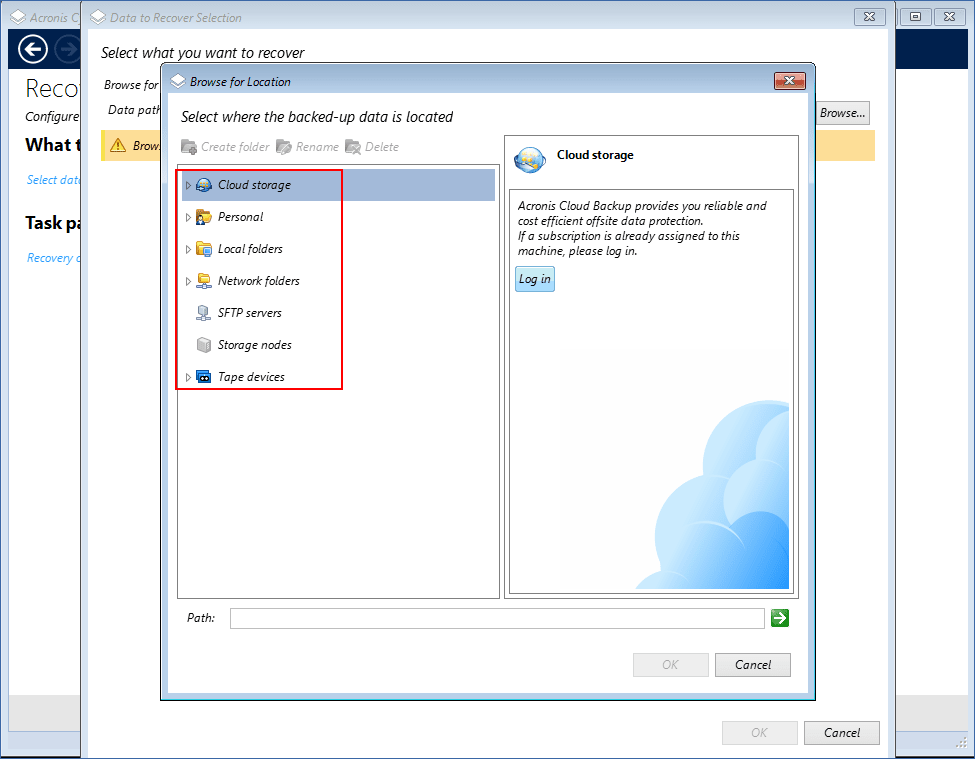Viewport: 975px width, 759px height.
Task: Select SFTP servers in the location tree
Action: 249,313
